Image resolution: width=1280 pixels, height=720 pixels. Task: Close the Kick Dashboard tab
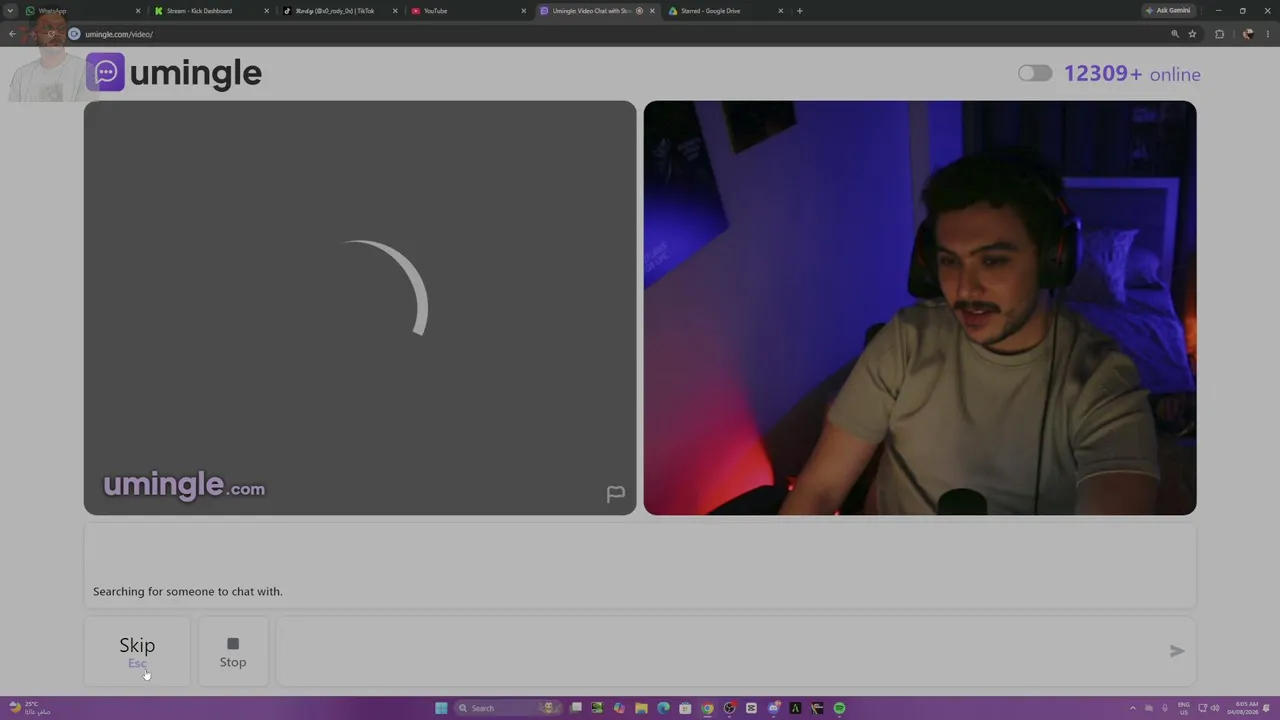266,11
